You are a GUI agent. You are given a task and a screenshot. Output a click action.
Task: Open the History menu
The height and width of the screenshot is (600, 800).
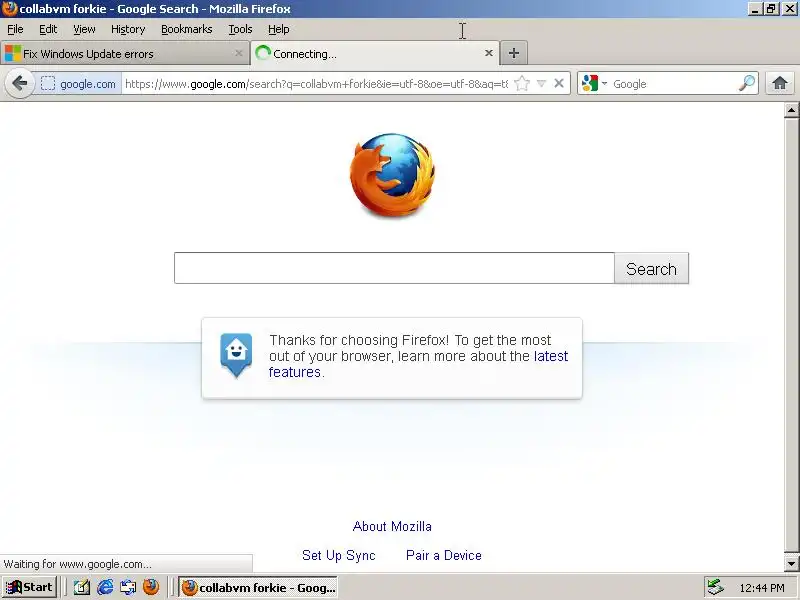128,29
